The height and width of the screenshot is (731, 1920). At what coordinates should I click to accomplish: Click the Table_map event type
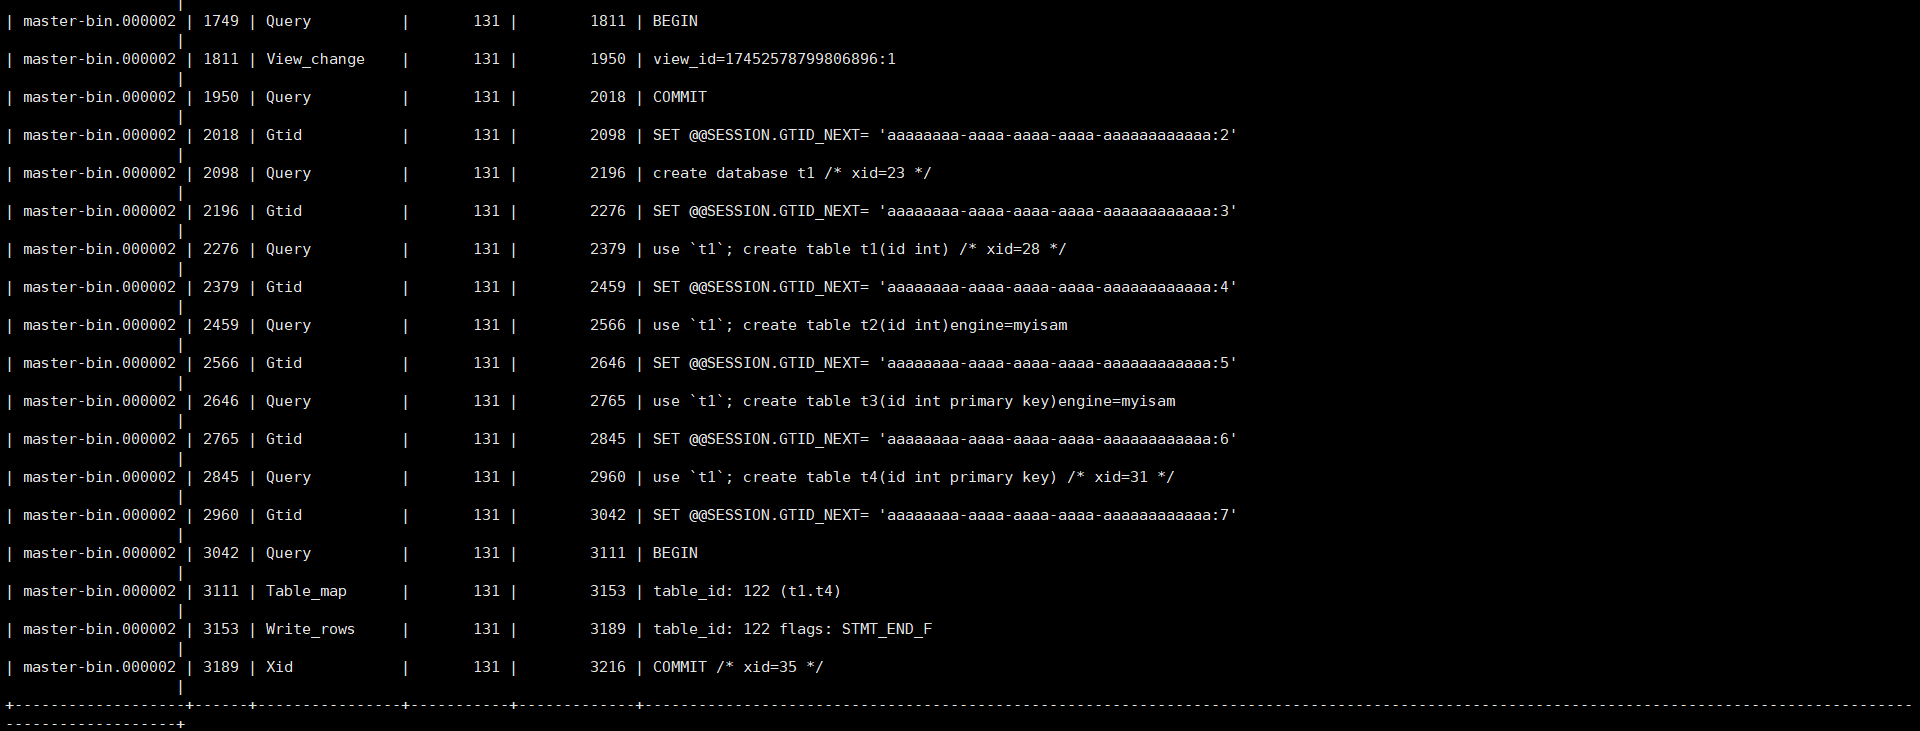(306, 591)
